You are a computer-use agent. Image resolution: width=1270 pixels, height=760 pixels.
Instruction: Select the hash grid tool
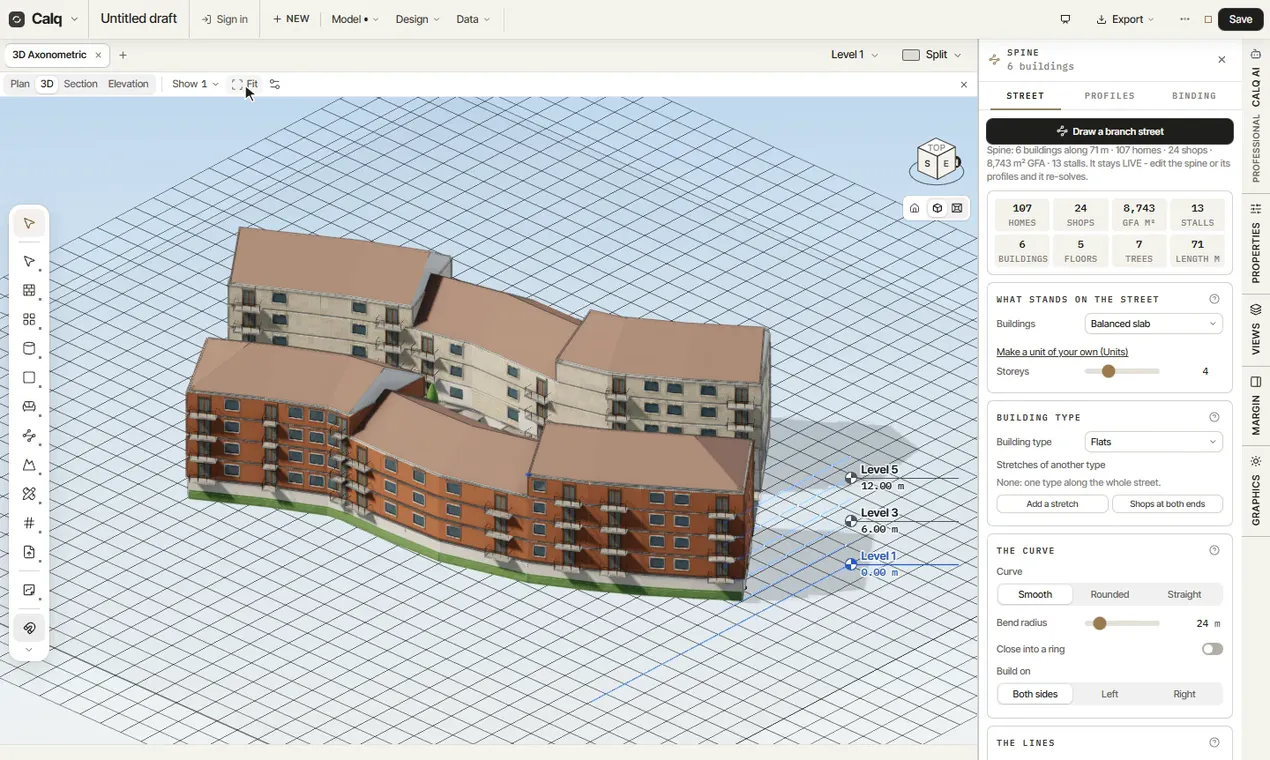click(x=29, y=523)
